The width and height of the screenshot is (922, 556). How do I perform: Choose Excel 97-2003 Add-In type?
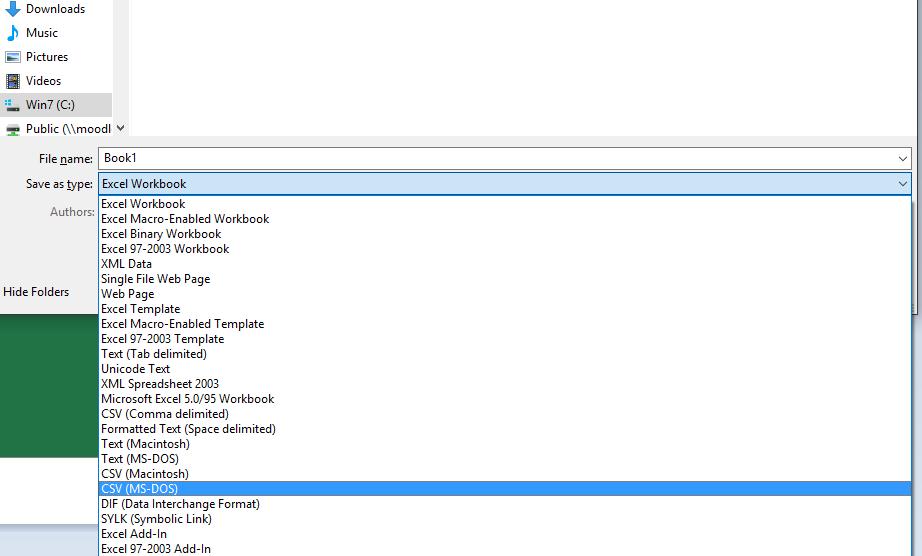(505, 549)
